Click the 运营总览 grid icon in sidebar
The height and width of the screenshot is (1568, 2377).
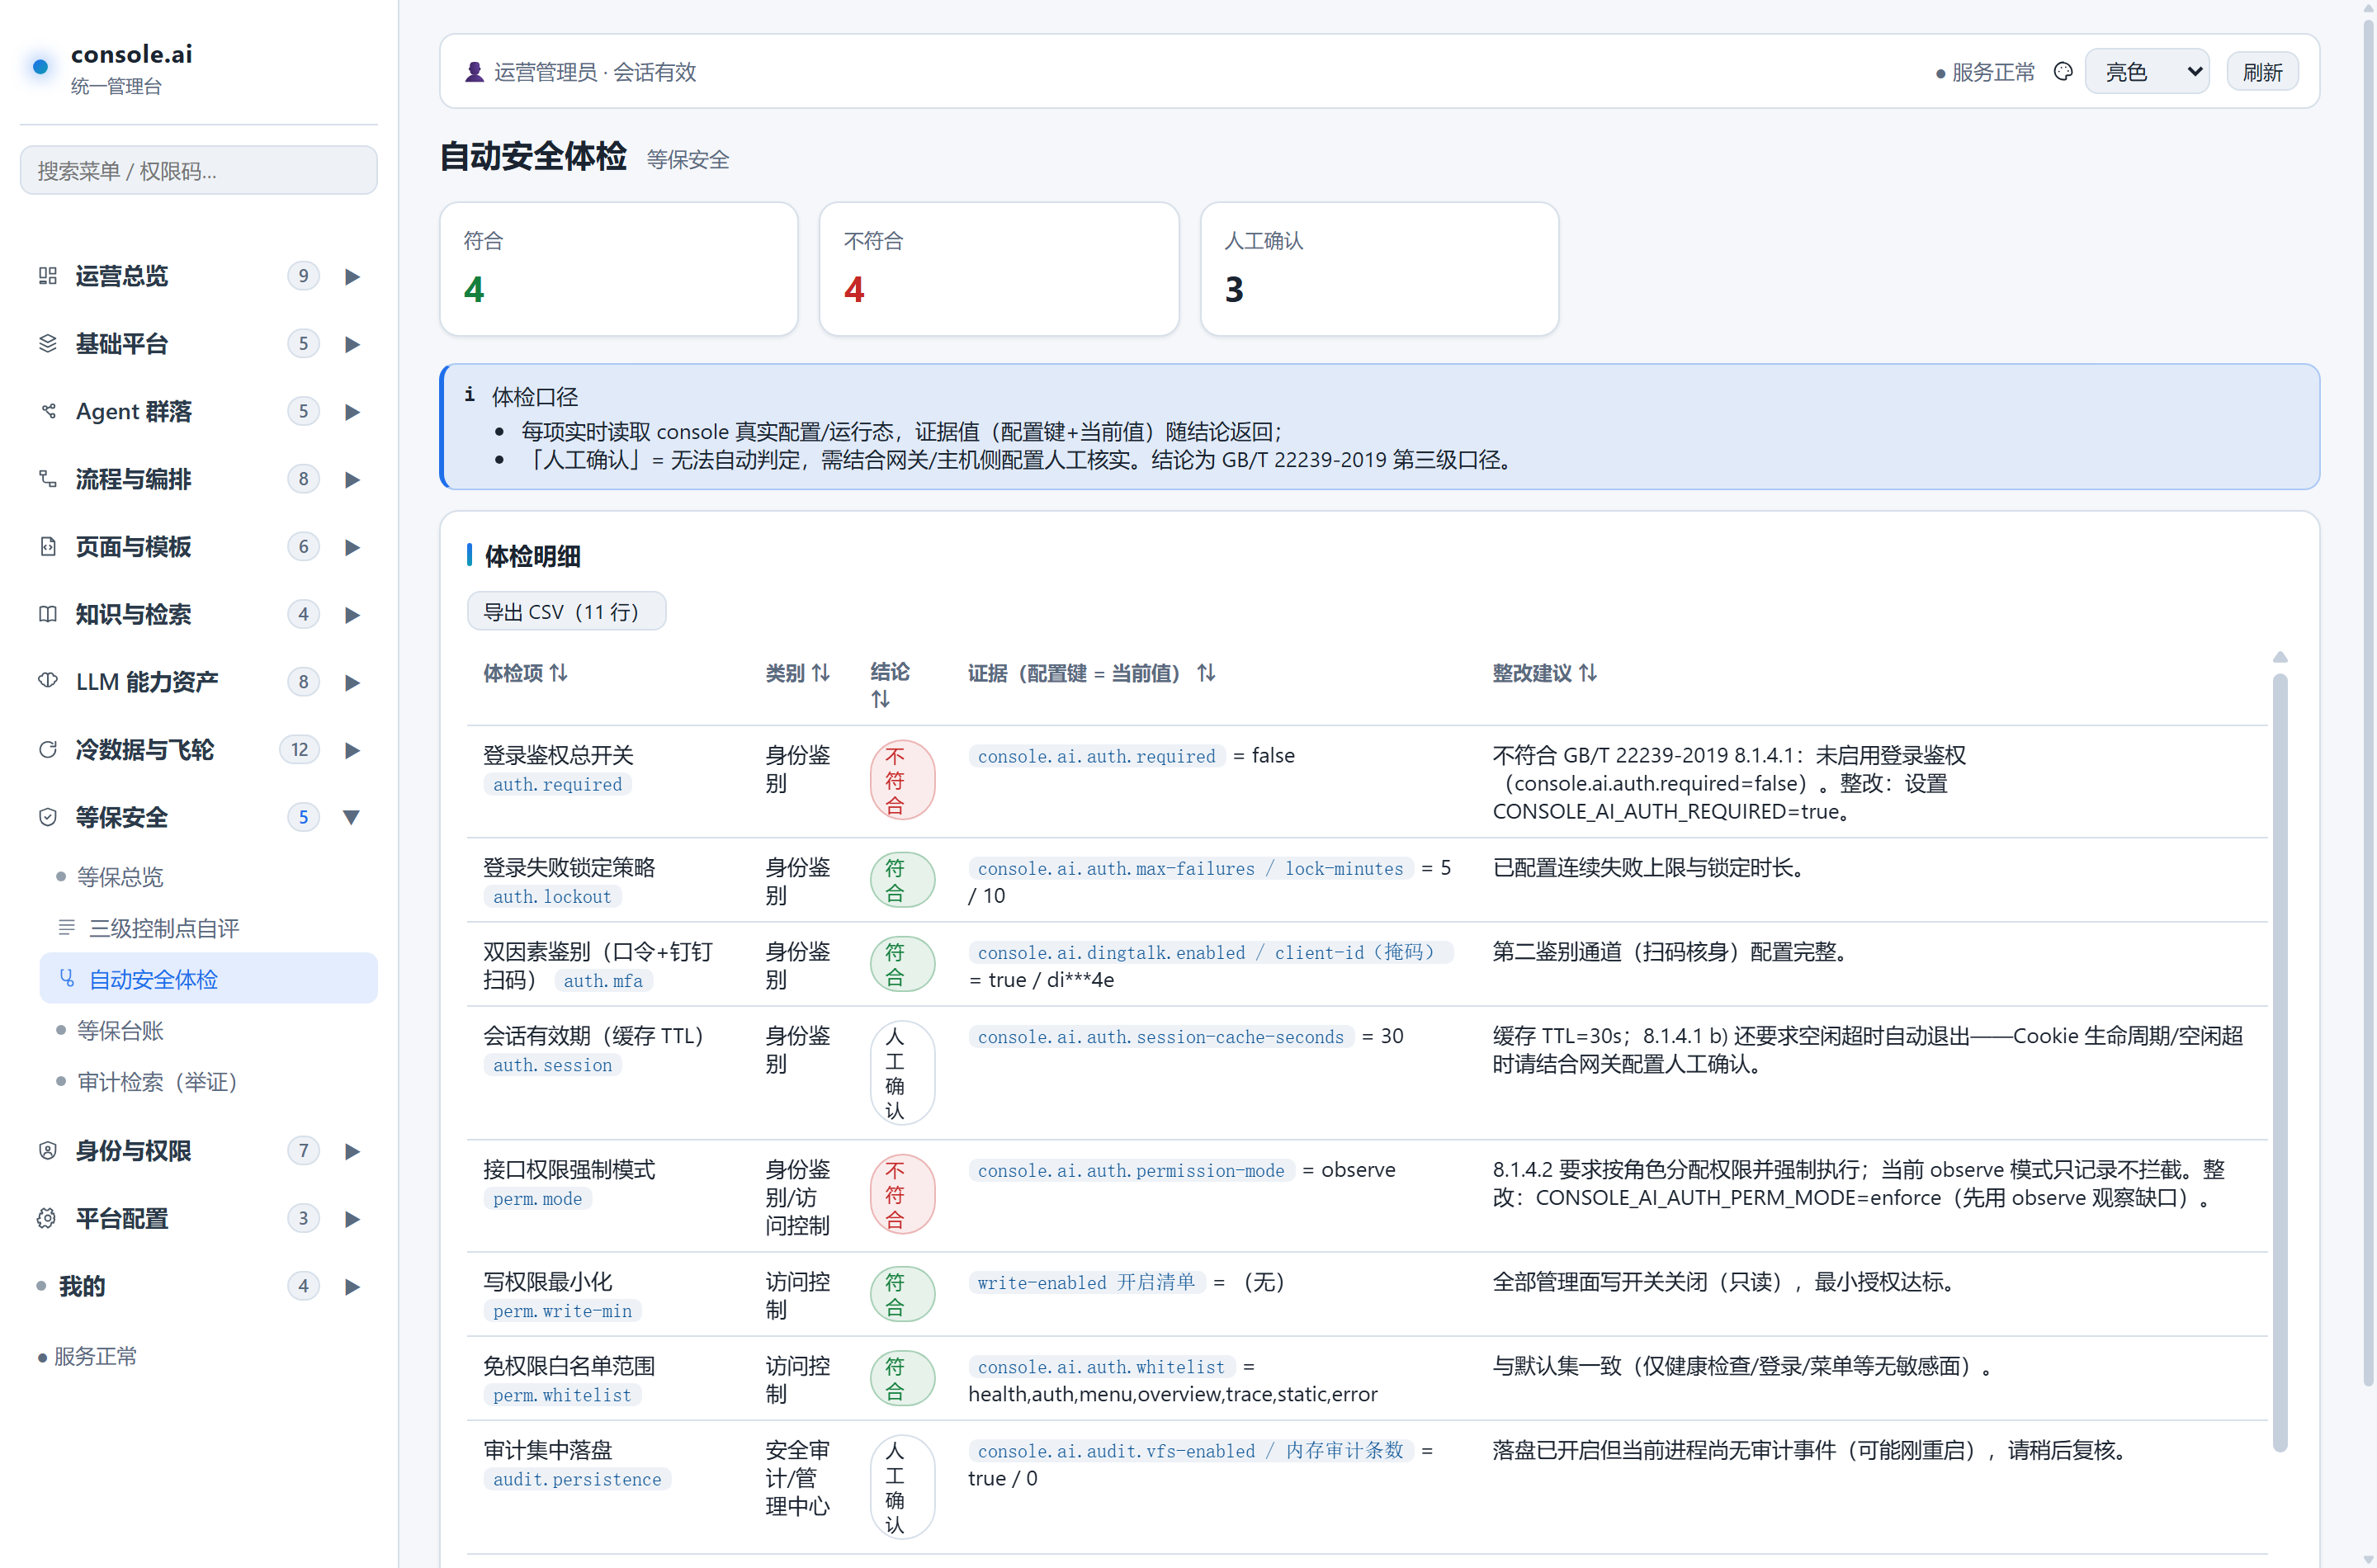tap(47, 276)
